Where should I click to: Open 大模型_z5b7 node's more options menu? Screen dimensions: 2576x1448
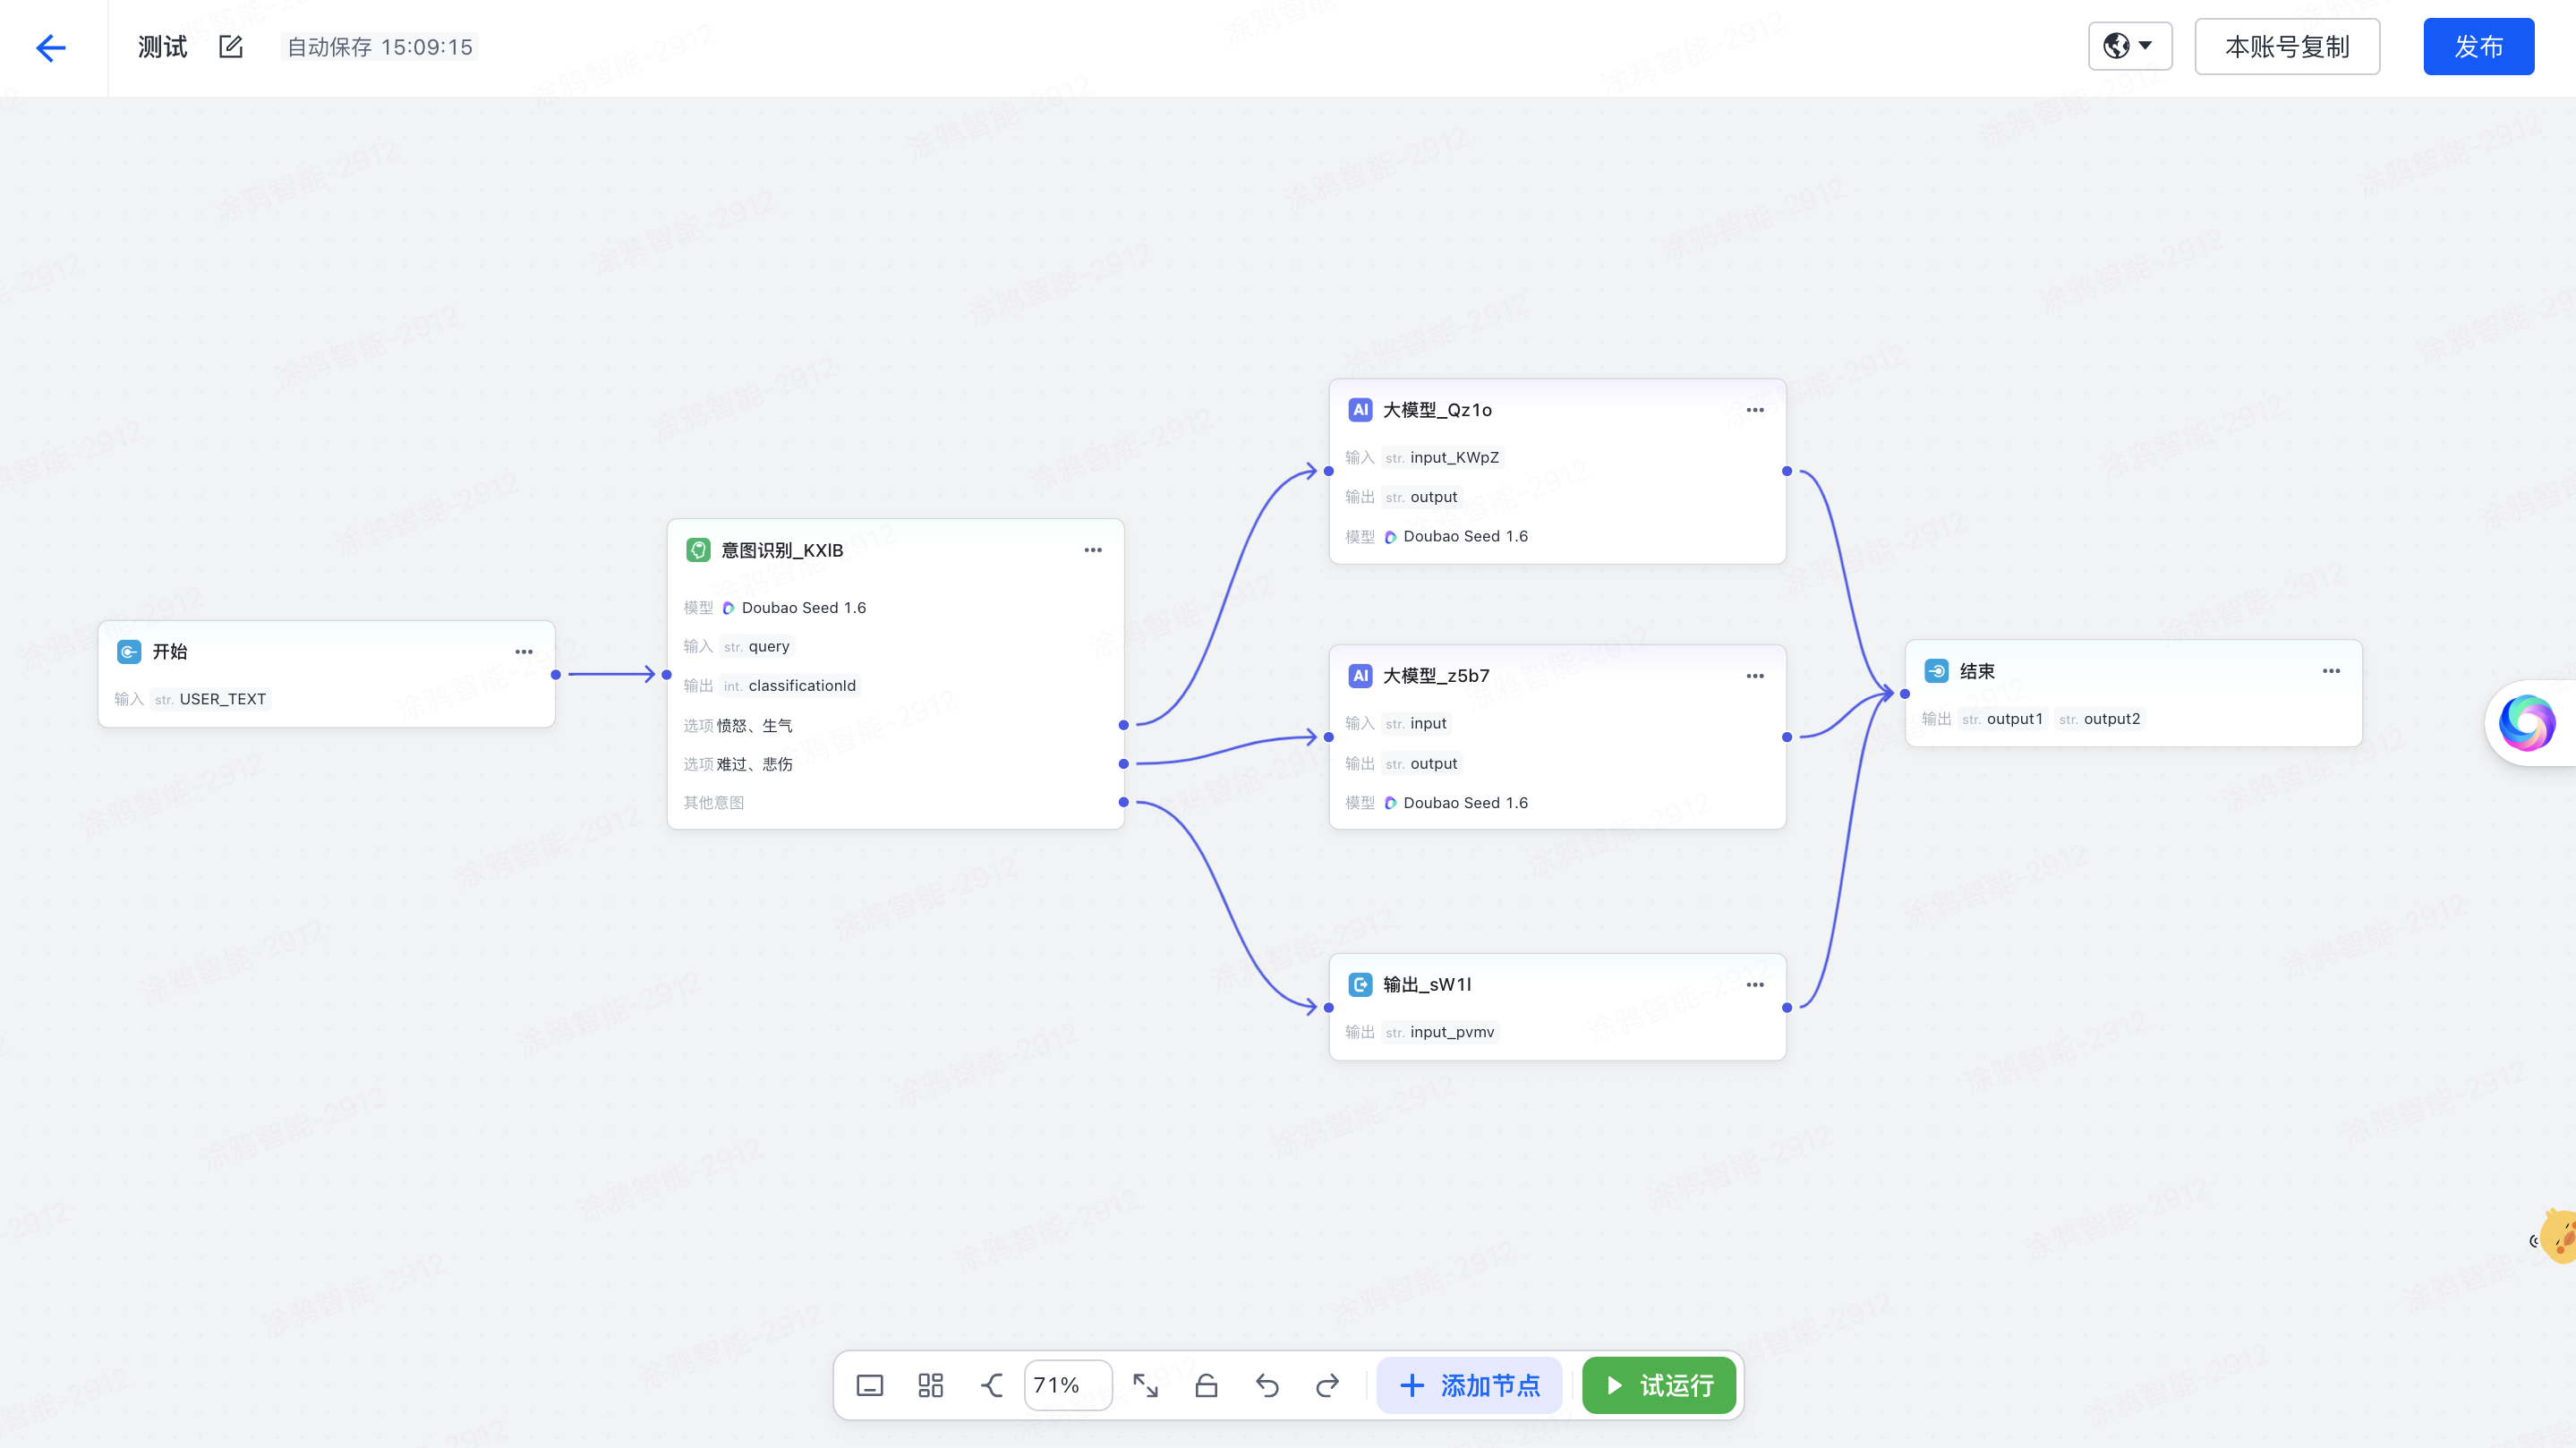(1755, 676)
